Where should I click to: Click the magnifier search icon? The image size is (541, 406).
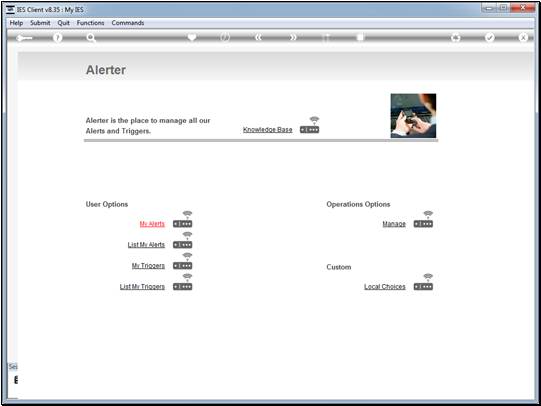point(91,37)
